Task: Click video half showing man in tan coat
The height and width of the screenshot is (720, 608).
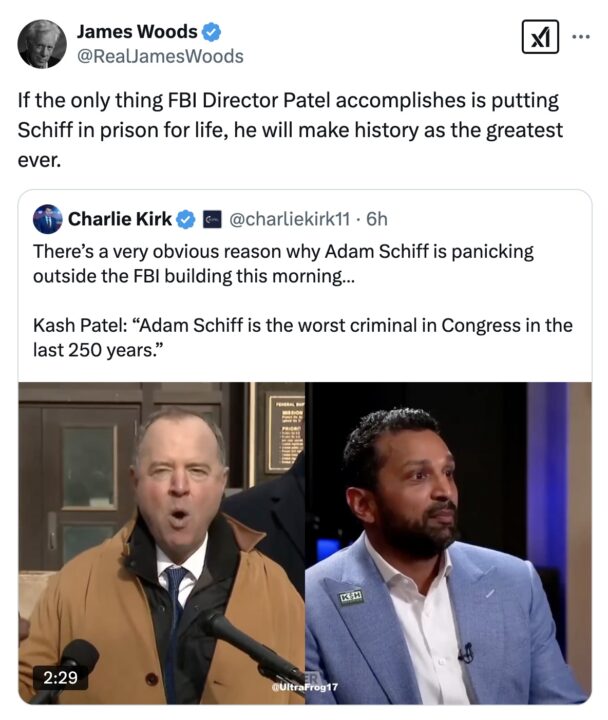Action: pyautogui.click(x=160, y=540)
